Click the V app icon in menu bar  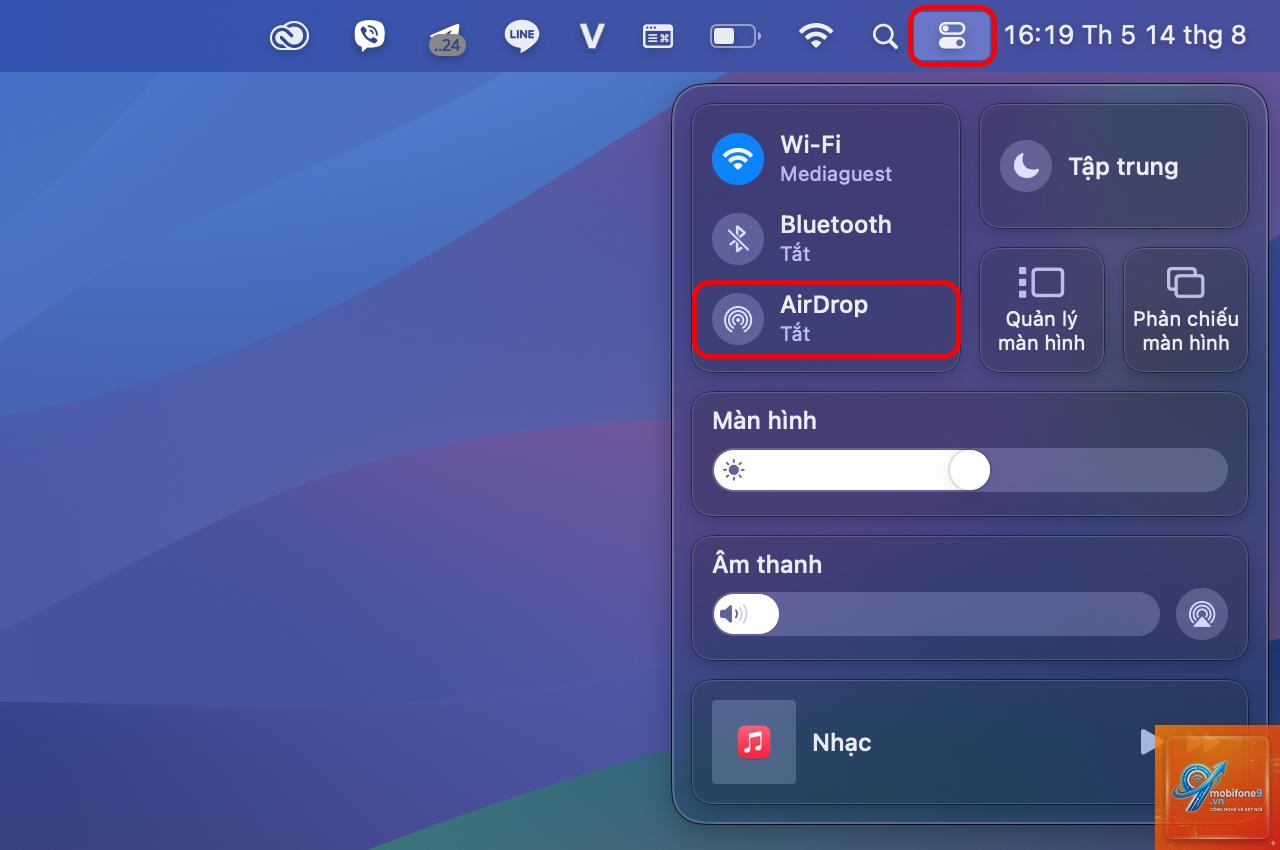592,37
